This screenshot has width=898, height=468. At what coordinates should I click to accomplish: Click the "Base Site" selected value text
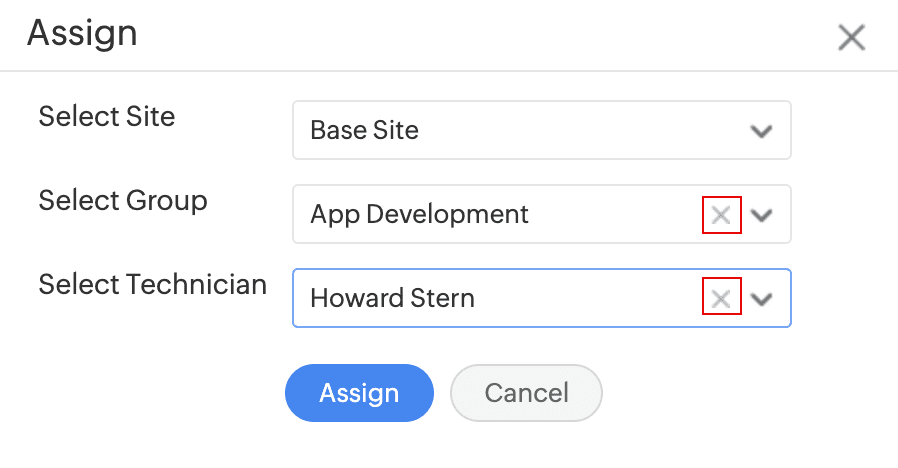[x=365, y=130]
